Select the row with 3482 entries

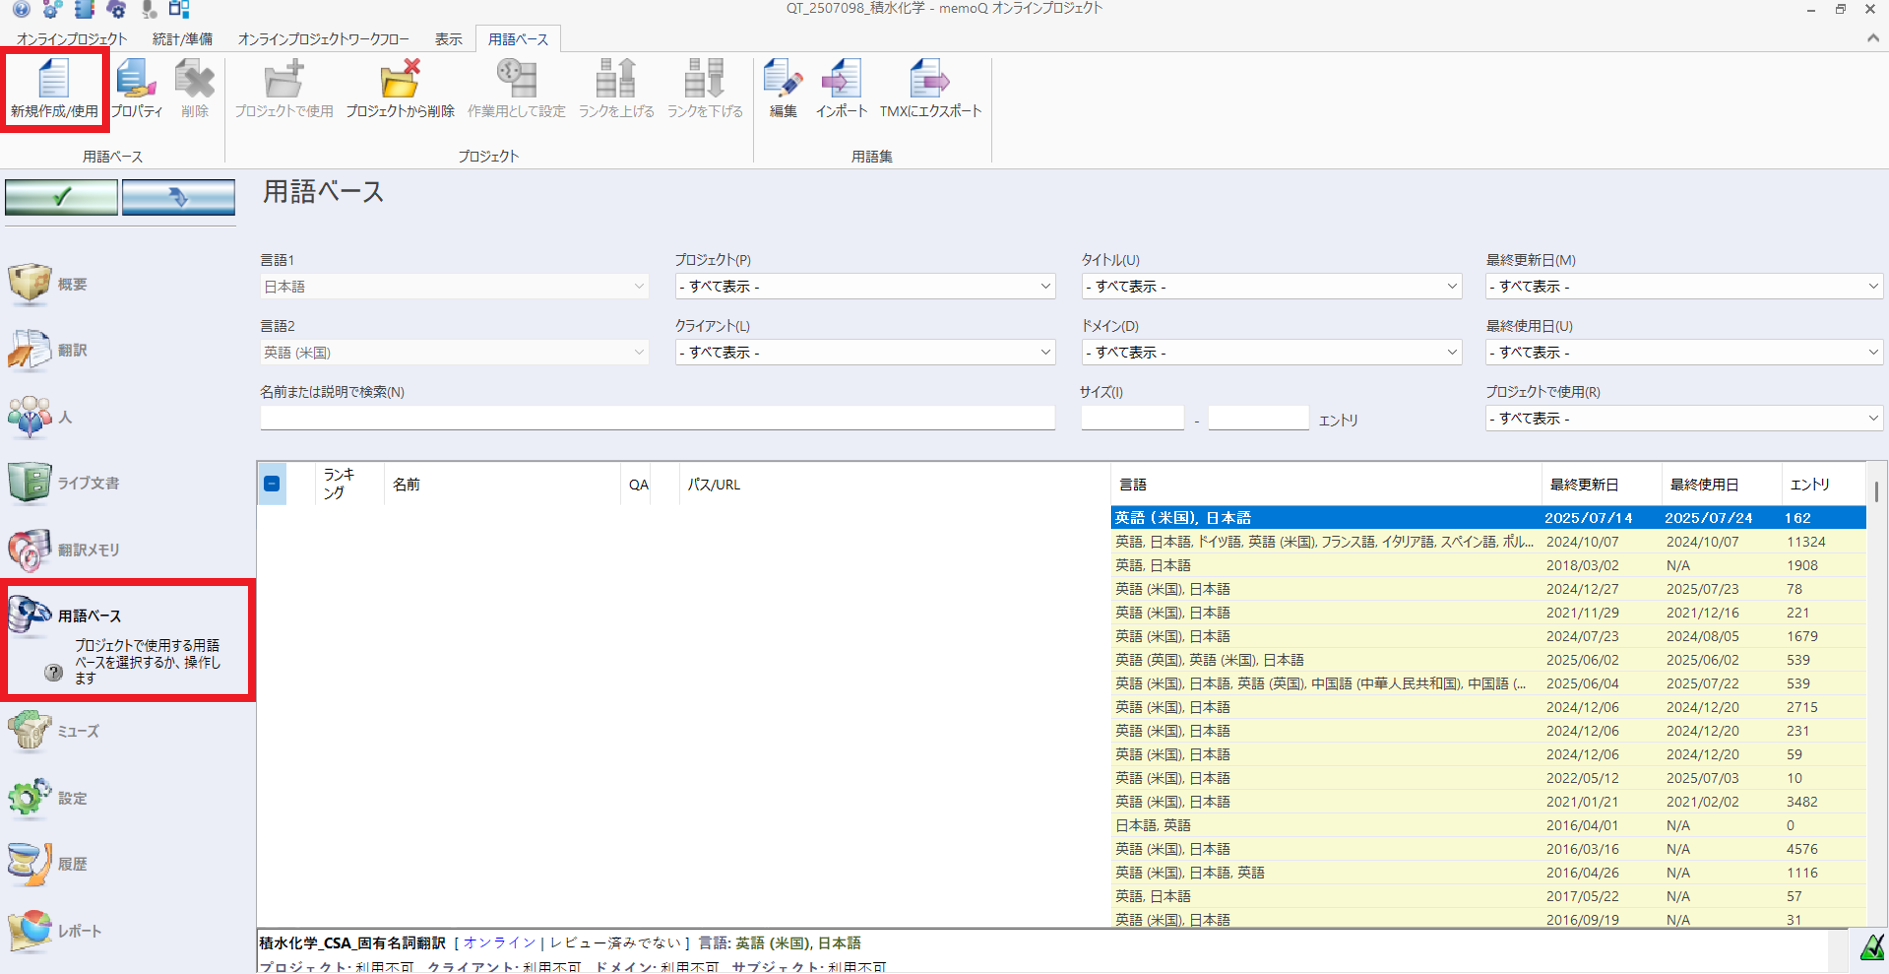coord(1488,801)
